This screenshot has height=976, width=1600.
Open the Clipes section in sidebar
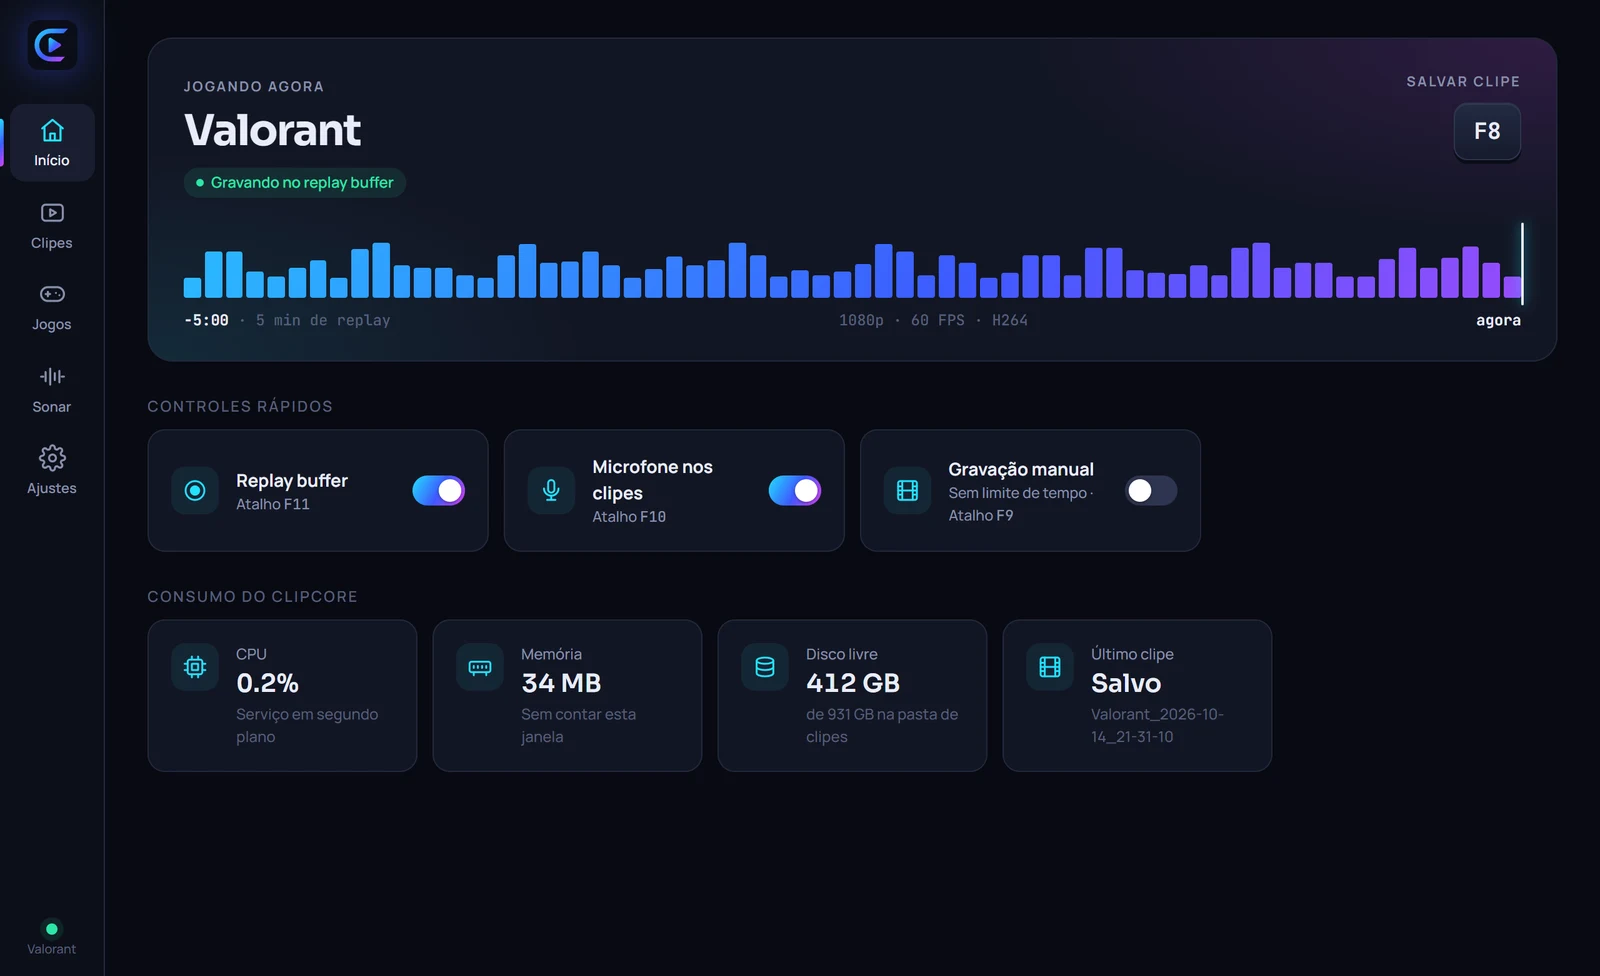pyautogui.click(x=52, y=226)
